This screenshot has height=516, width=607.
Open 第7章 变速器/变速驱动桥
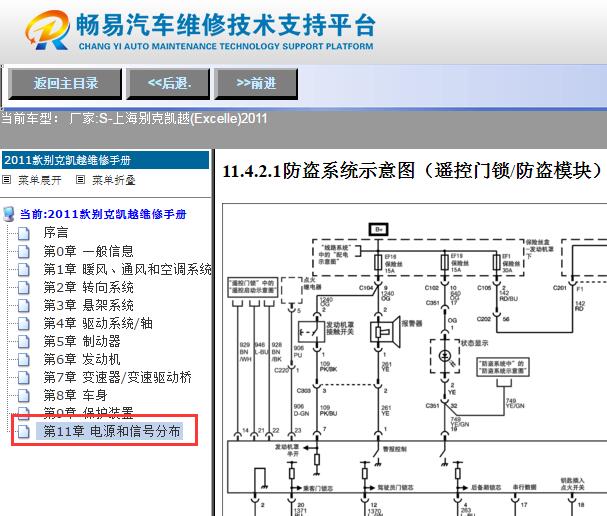[117, 377]
